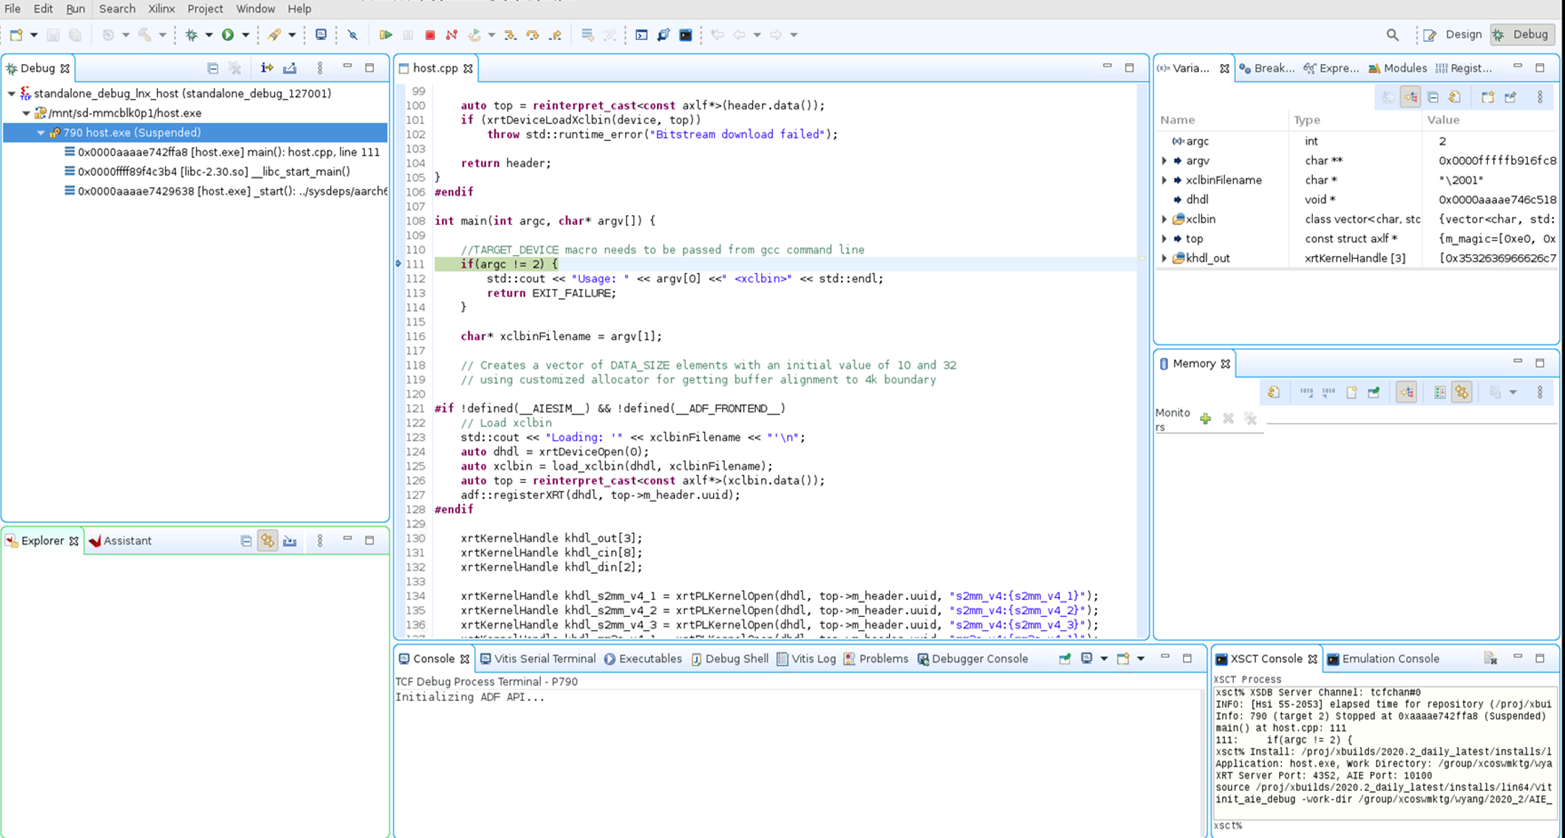Collapse the host.exe (Suspended) thread node
The width and height of the screenshot is (1565, 838).
41,132
